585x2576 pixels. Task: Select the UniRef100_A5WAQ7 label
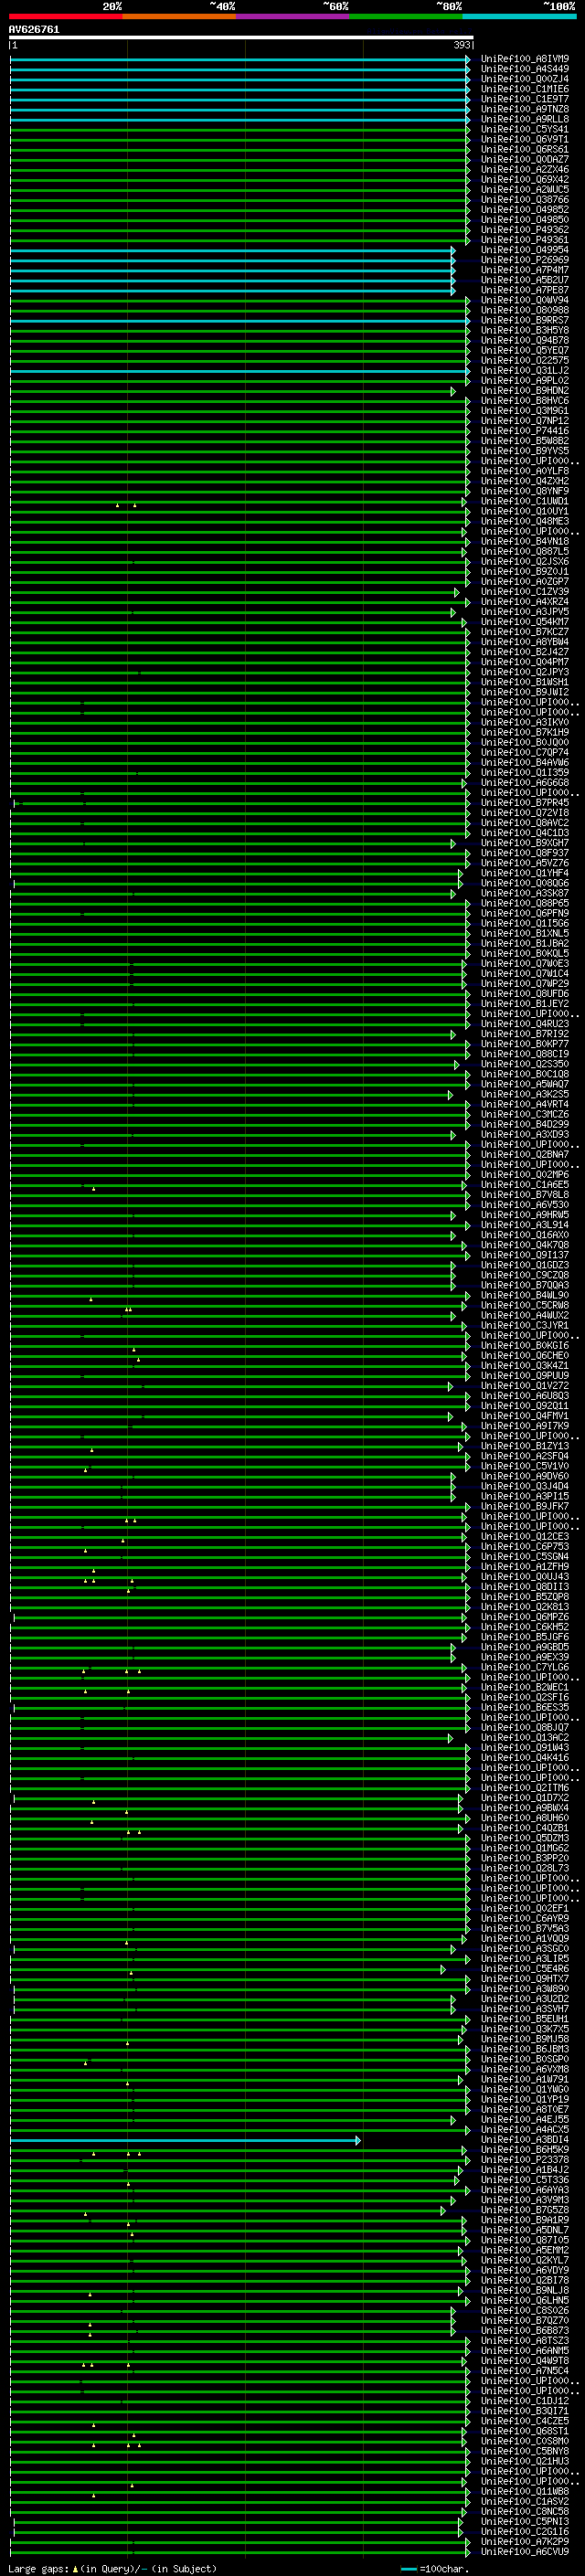525,1084
